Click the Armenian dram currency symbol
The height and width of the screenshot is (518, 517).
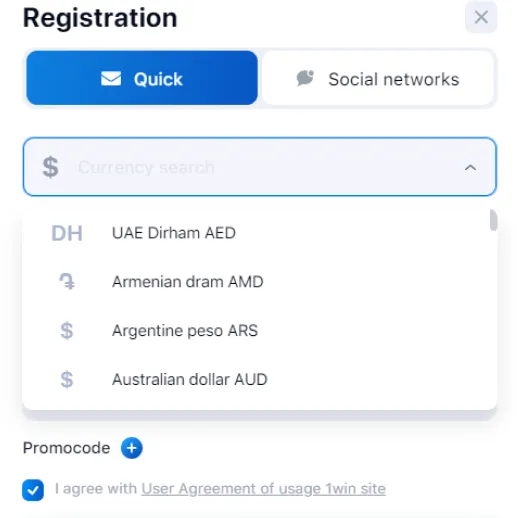pyautogui.click(x=67, y=282)
